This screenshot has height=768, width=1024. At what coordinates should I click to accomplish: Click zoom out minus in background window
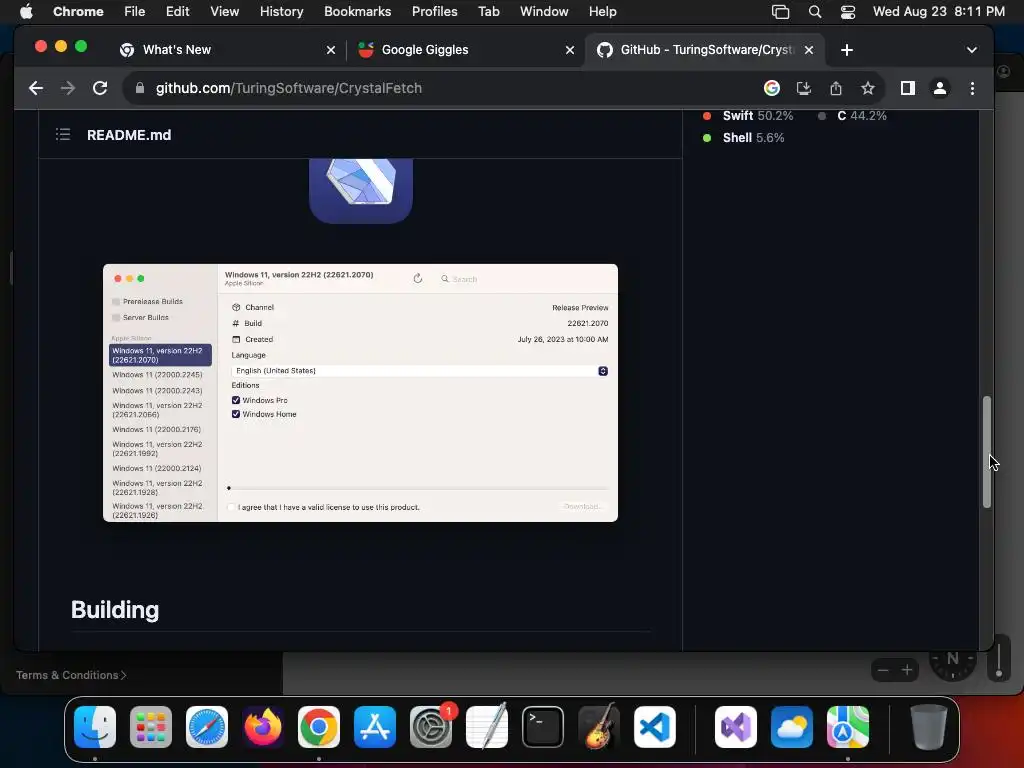point(883,670)
